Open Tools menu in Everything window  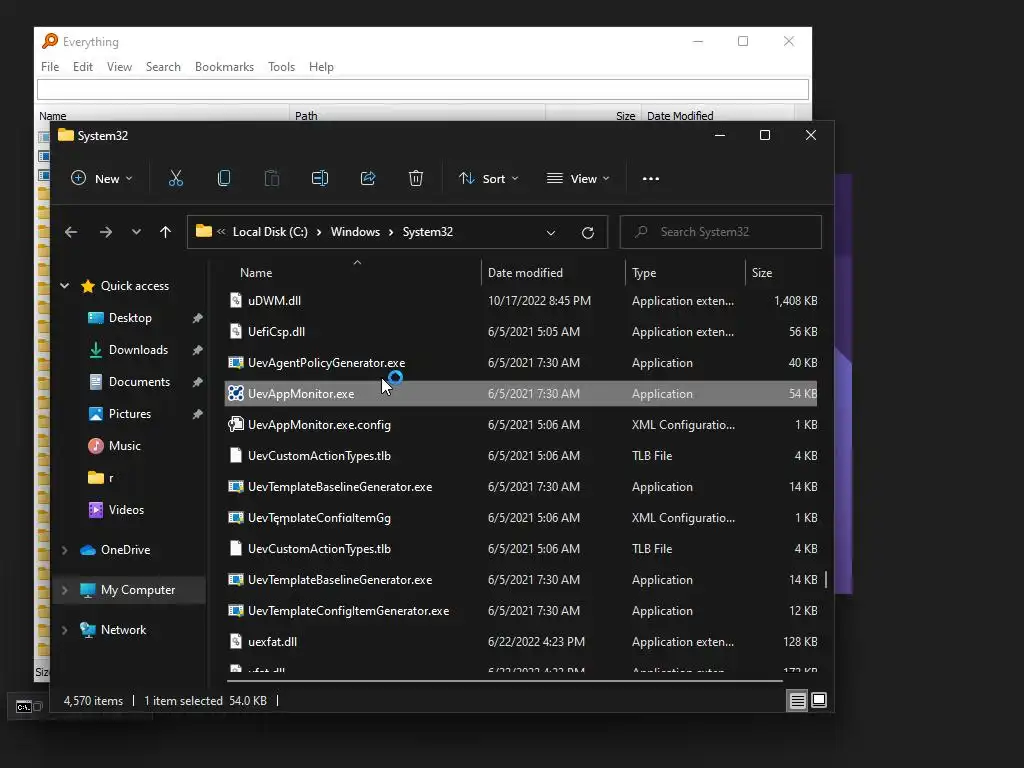tap(281, 67)
